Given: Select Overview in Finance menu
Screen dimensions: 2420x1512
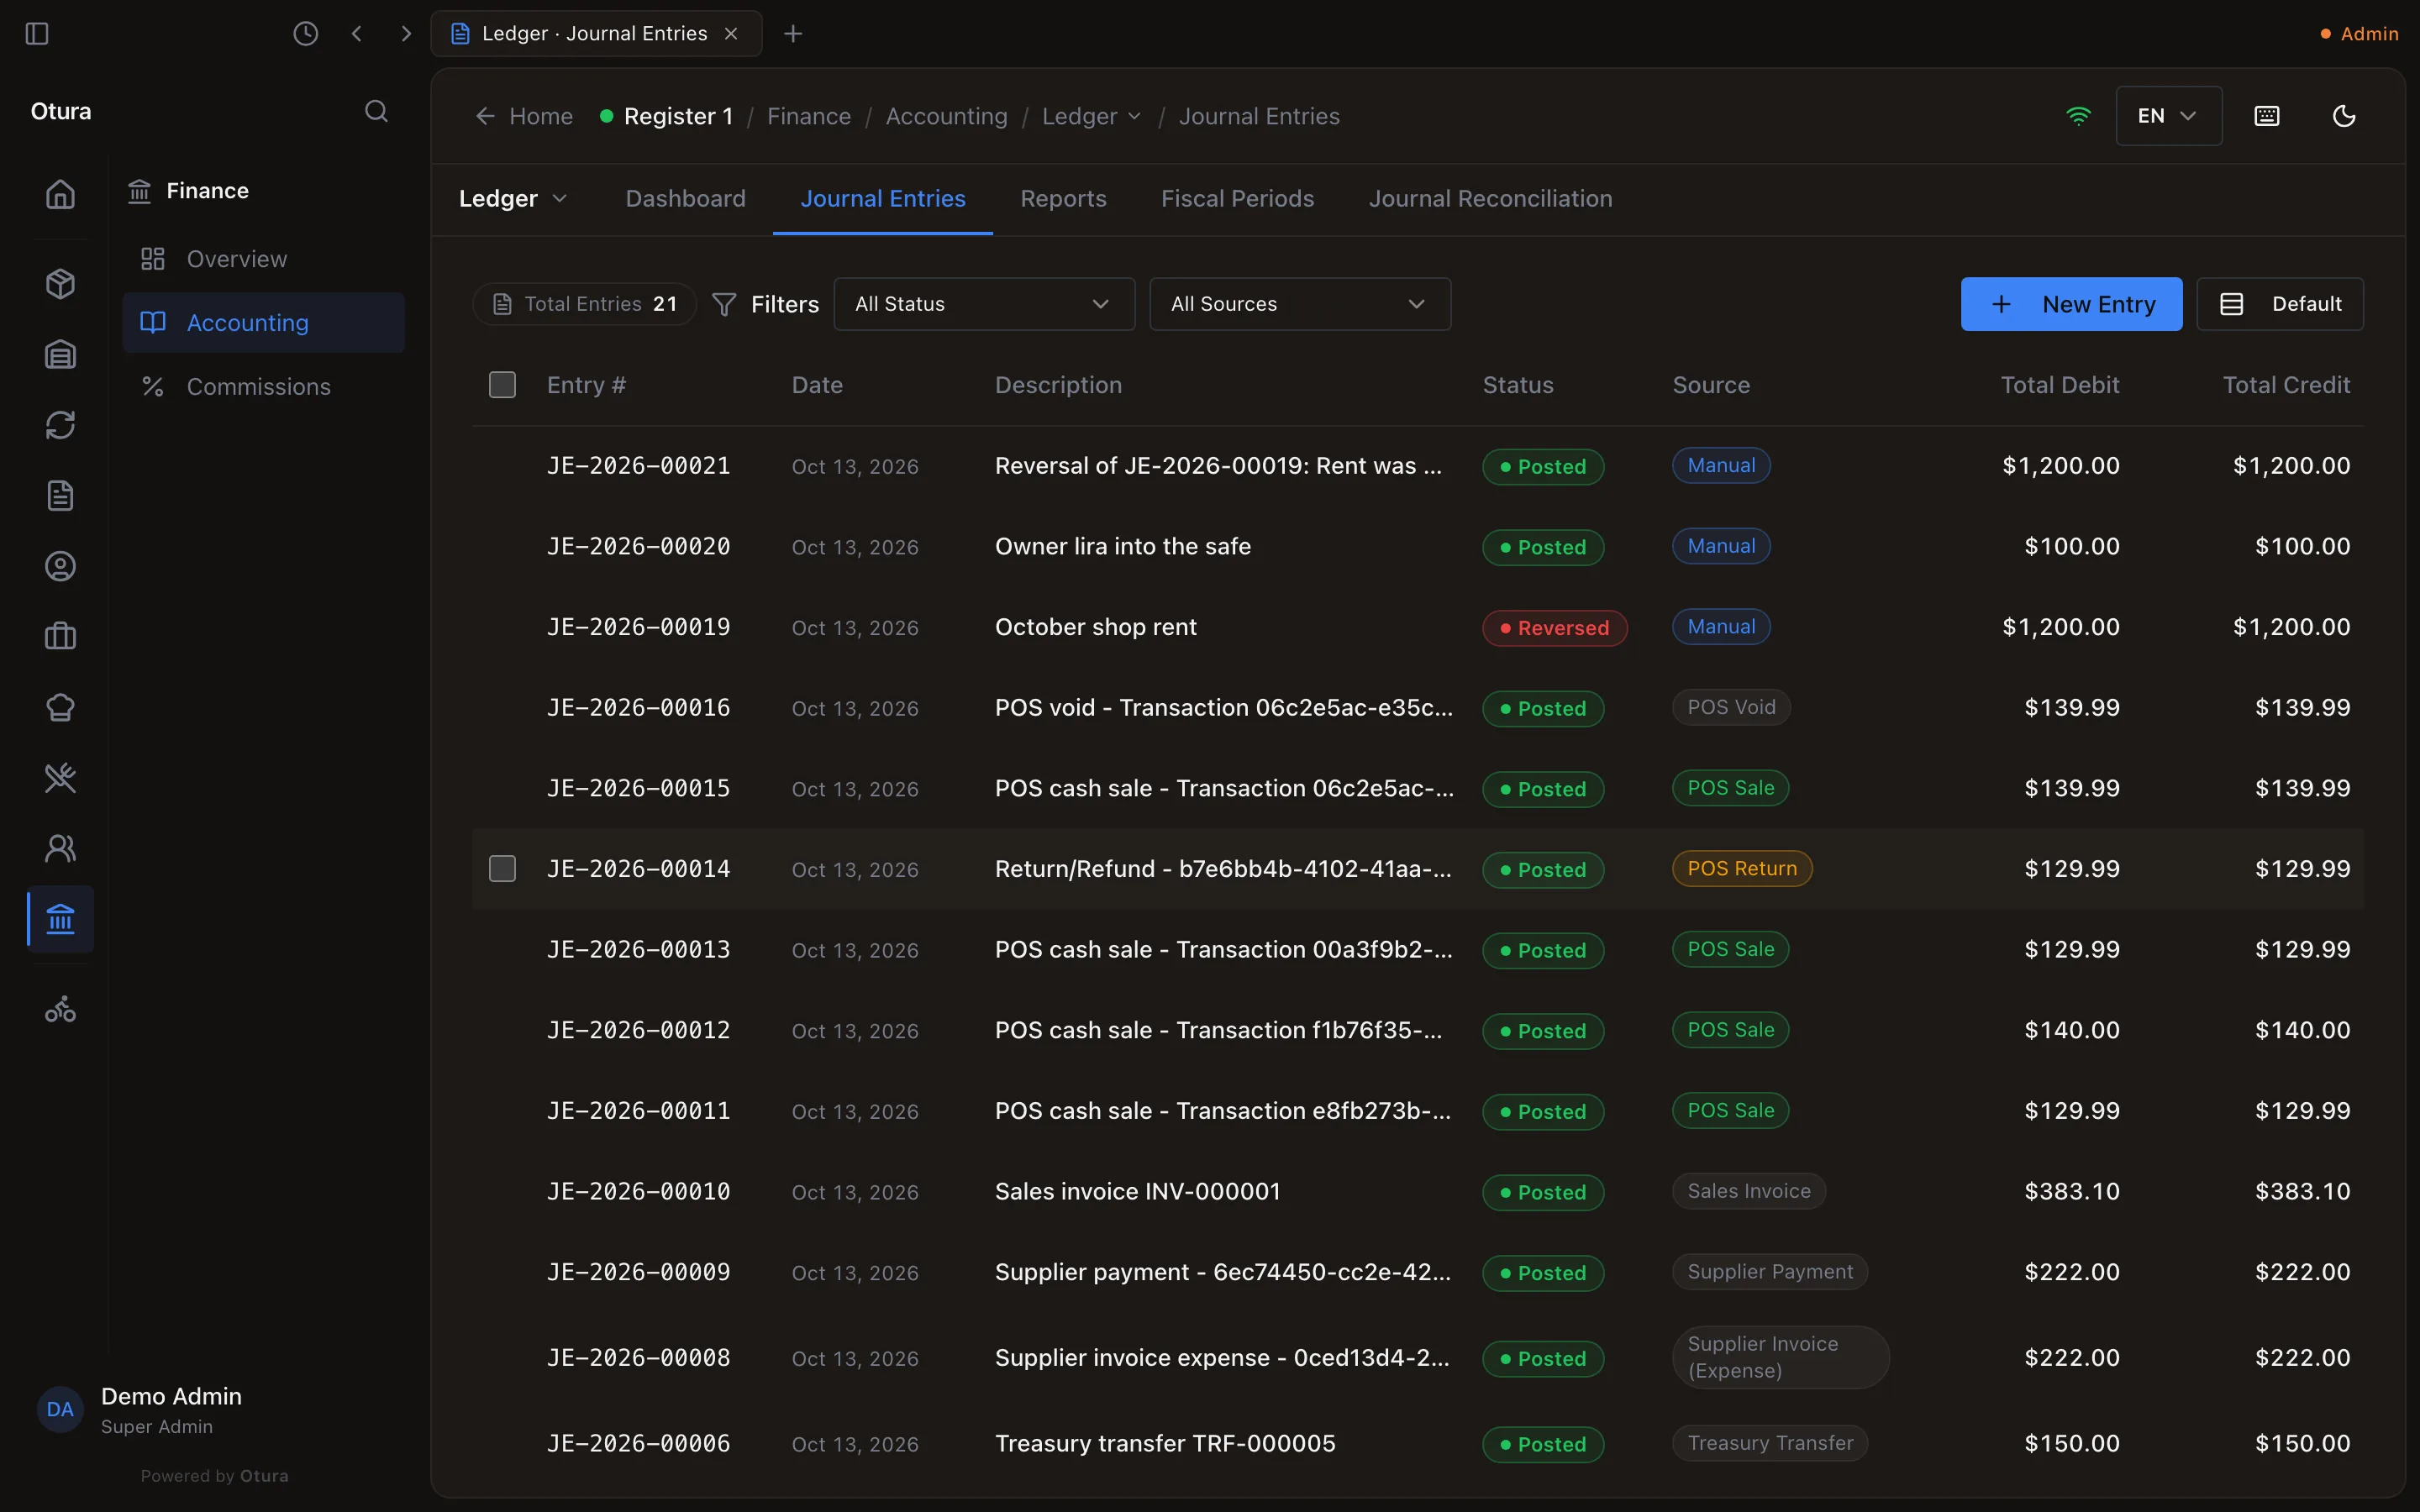Looking at the screenshot, I should (263, 259).
